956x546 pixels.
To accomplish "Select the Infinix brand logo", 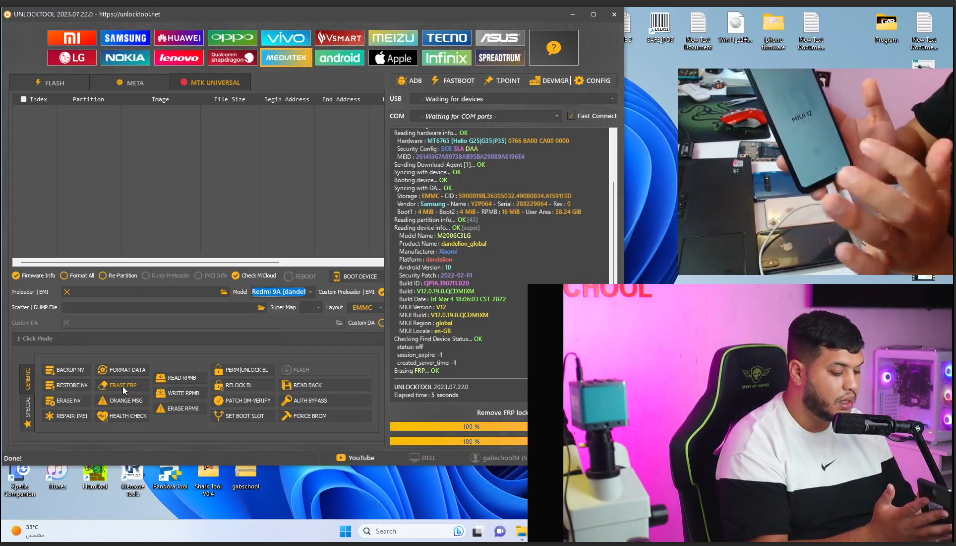I will click(446, 58).
